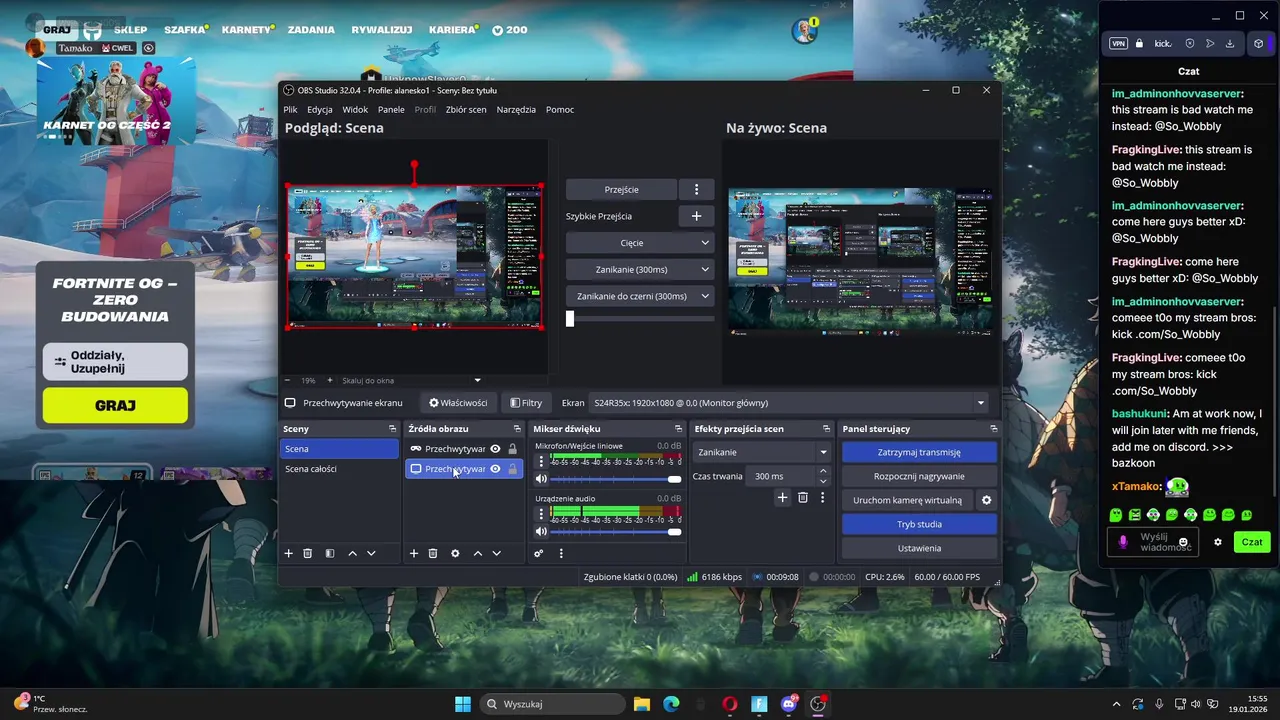Open options dots for Mikrofon/Wejście liniowe
1280x720 pixels.
pos(541,461)
